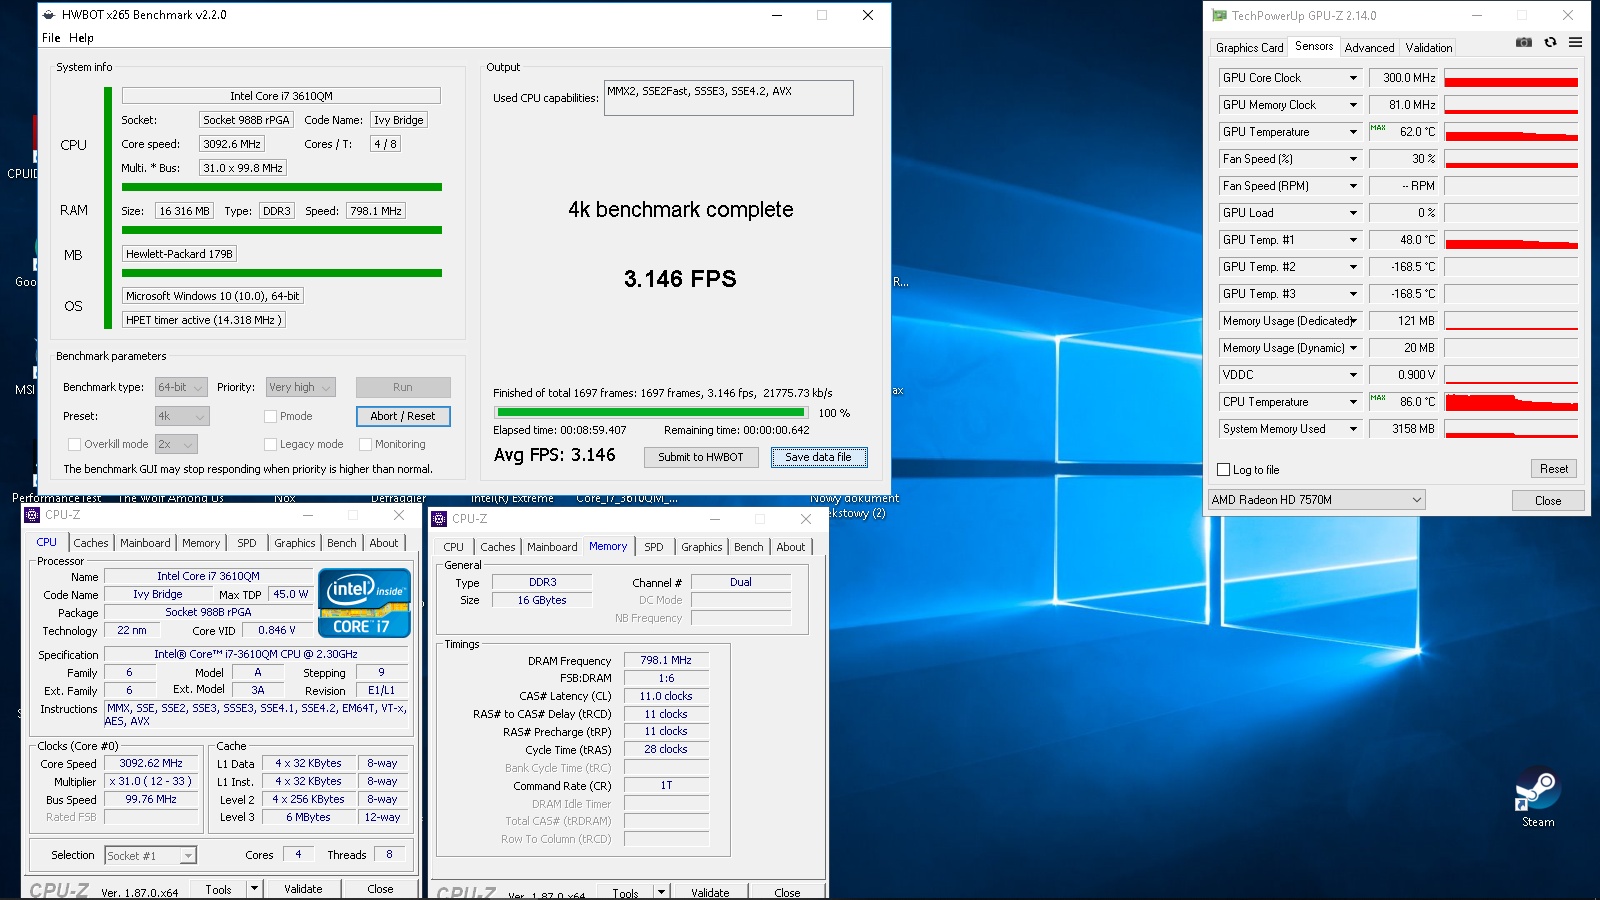Click the CAS# Latency 11.0 clocks value
This screenshot has width=1600, height=900.
(x=666, y=696)
